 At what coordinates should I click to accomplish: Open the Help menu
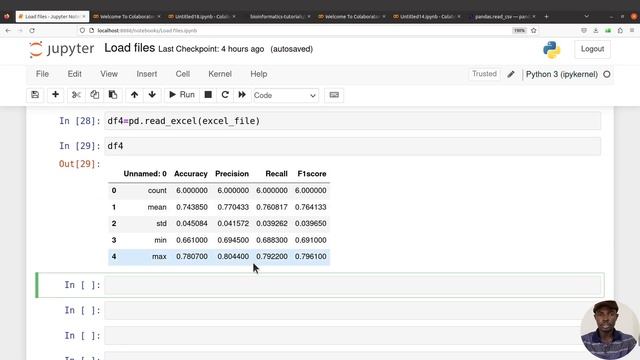[x=259, y=74]
